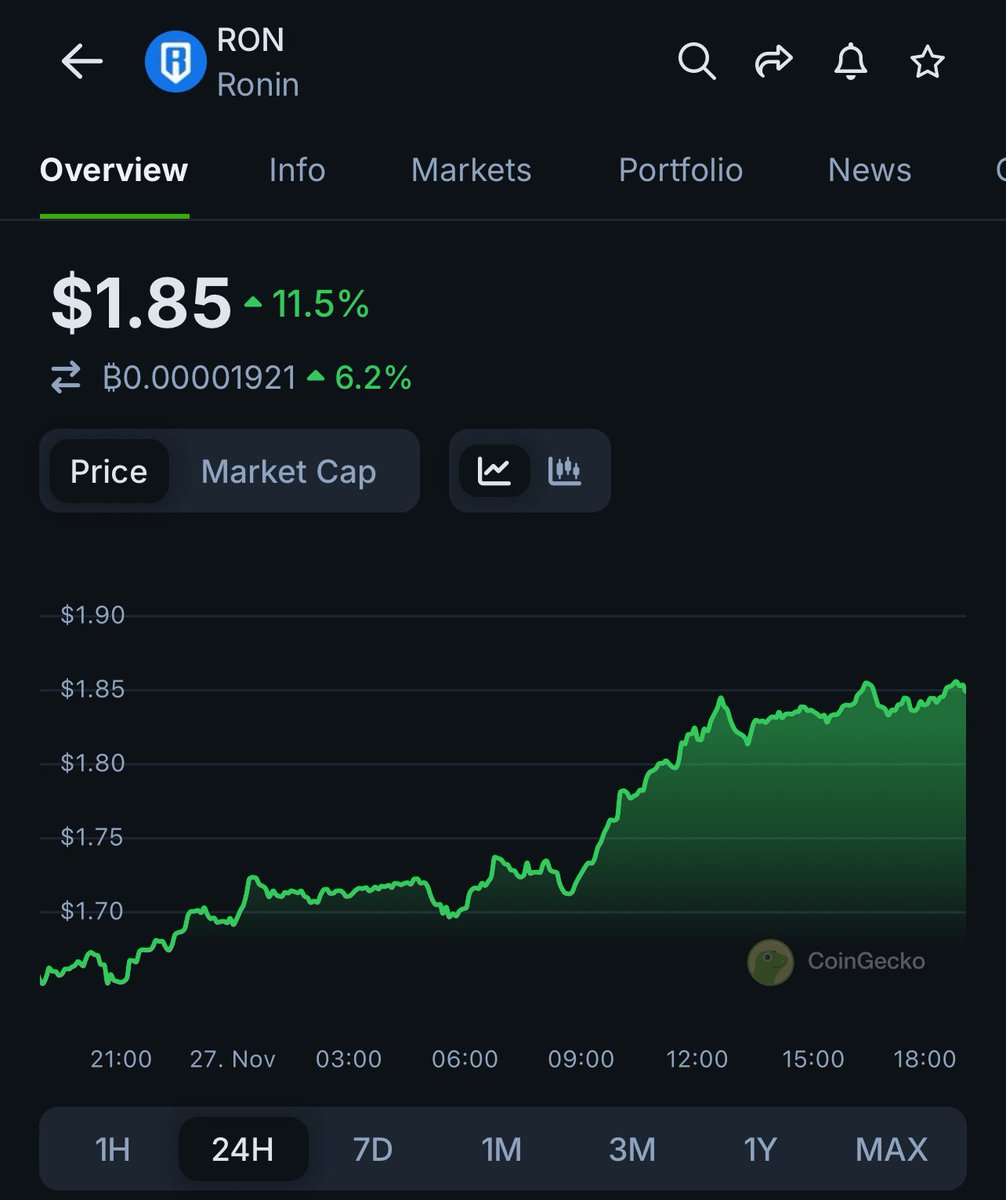This screenshot has height=1200, width=1006.
Task: Tap the $1.70 axis label
Action: pyautogui.click(x=93, y=911)
